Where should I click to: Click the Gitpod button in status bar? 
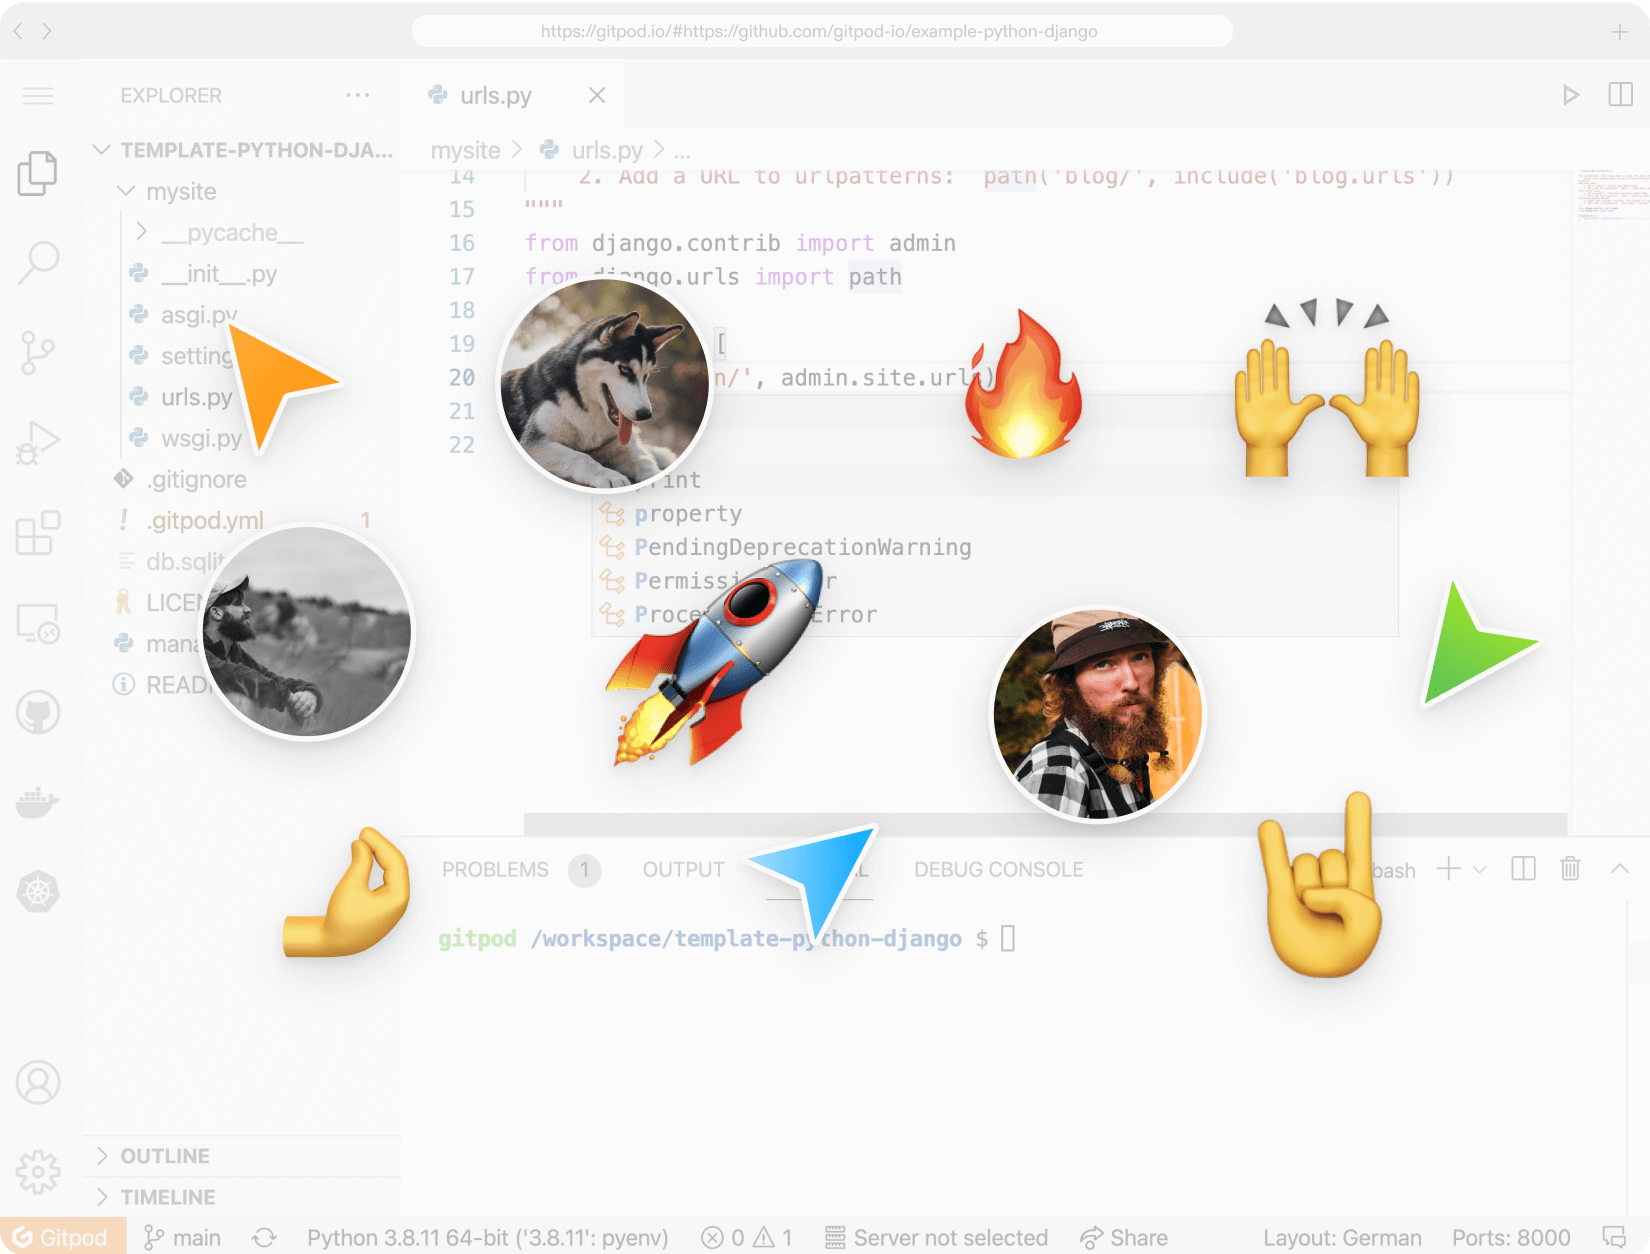tap(63, 1238)
